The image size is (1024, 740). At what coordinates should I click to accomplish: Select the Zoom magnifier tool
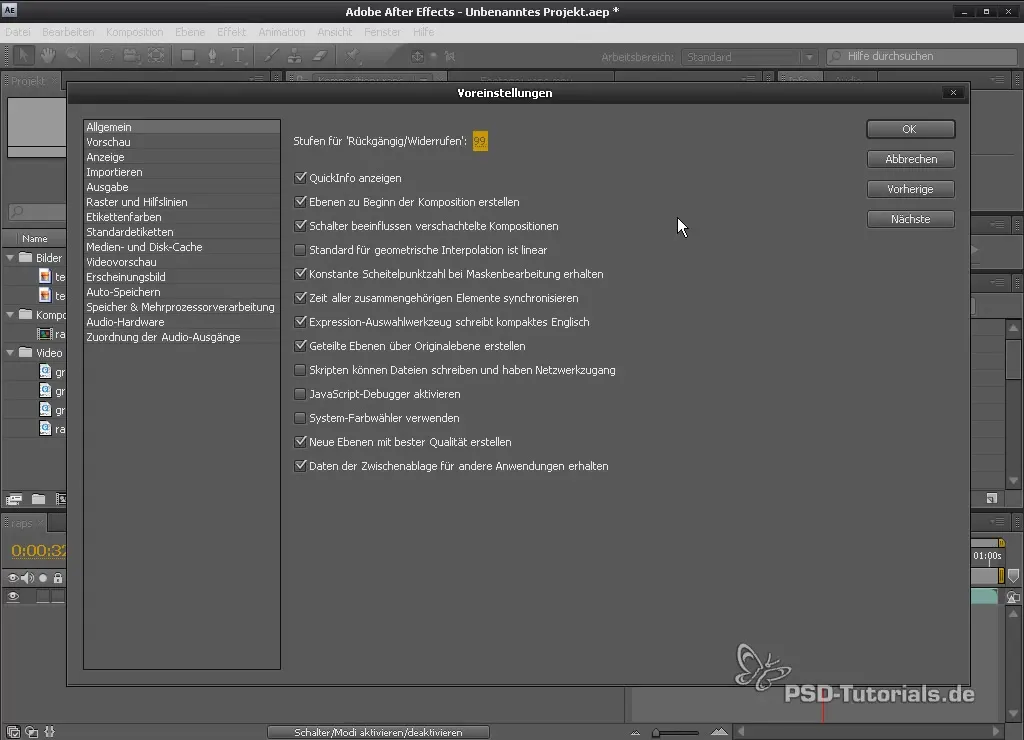[73, 56]
